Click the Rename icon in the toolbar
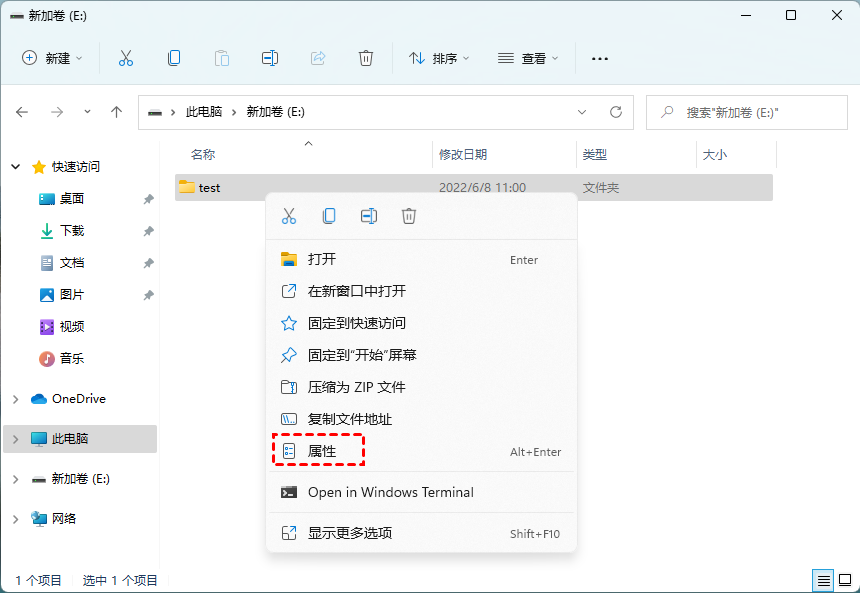This screenshot has height=593, width=860. click(x=269, y=58)
